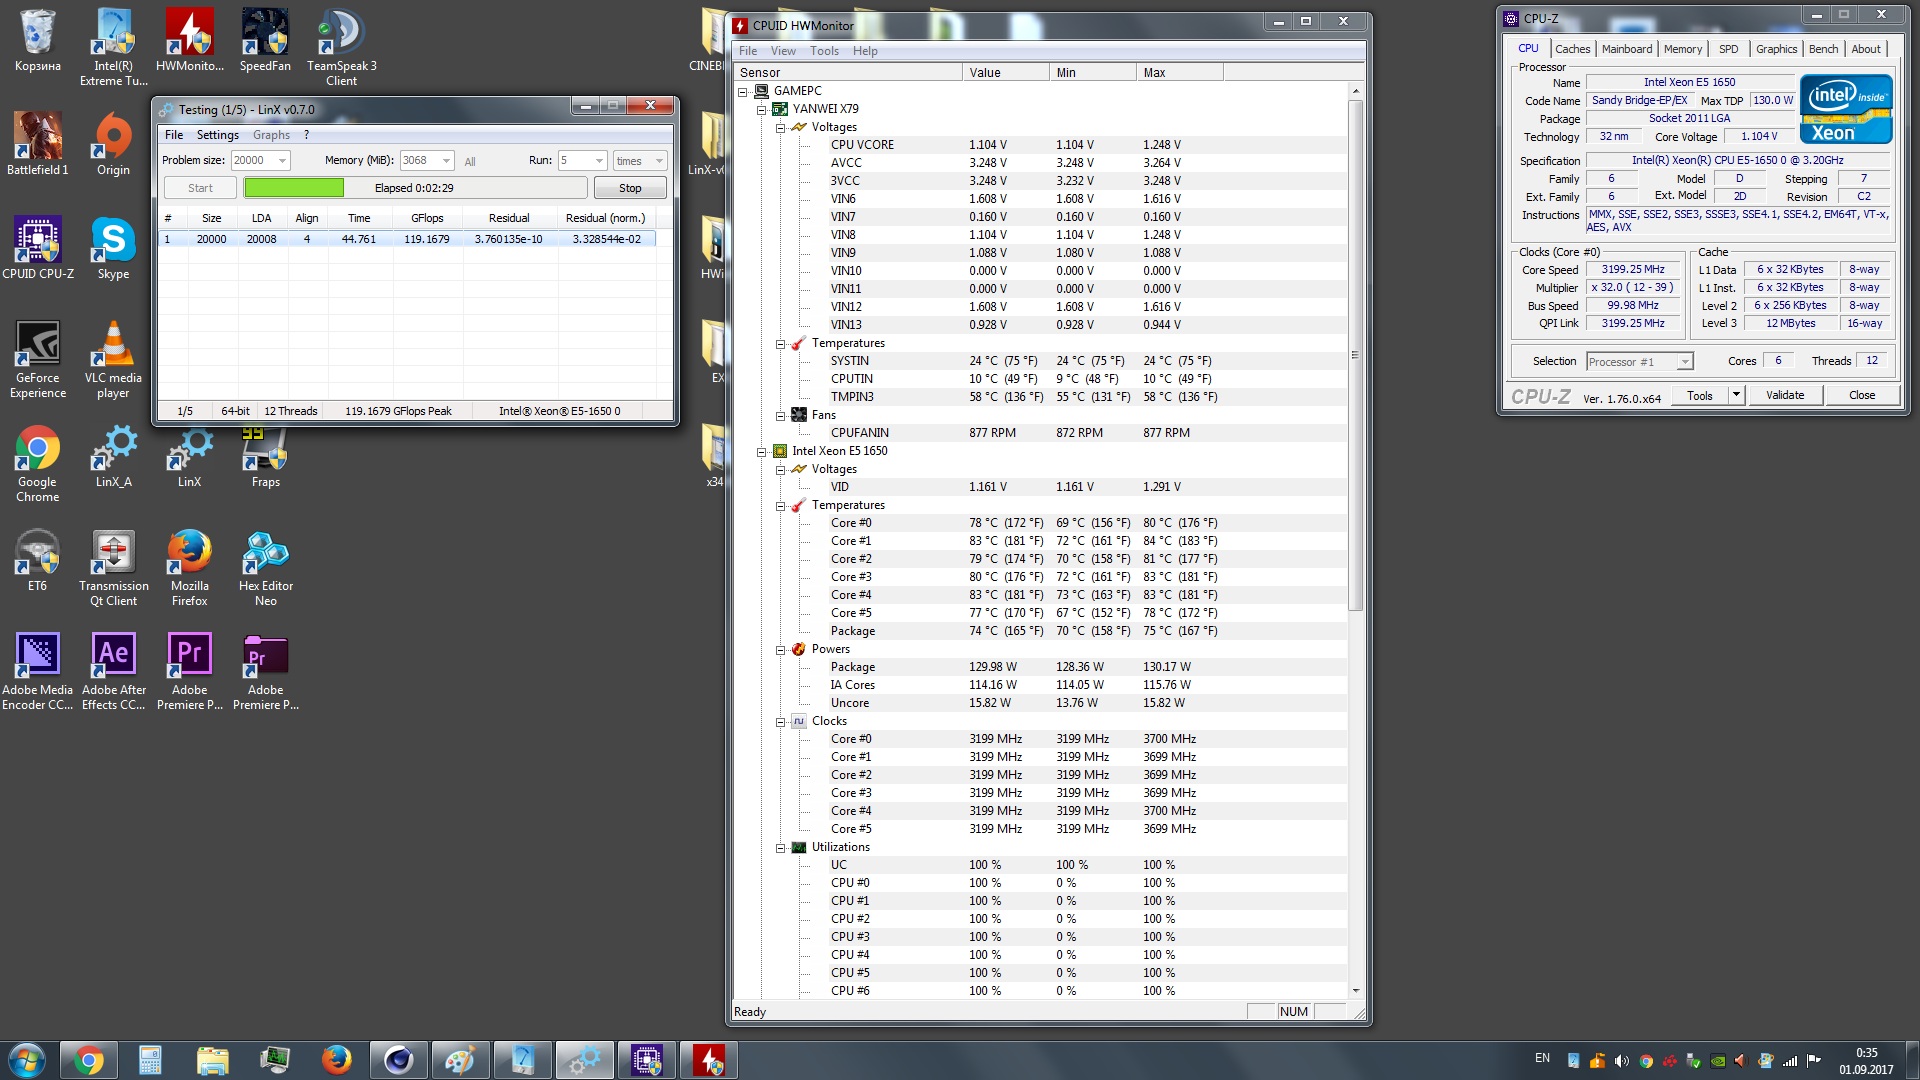Click Firefox icon in the taskbar
The image size is (1920, 1080).
pyautogui.click(x=336, y=1059)
